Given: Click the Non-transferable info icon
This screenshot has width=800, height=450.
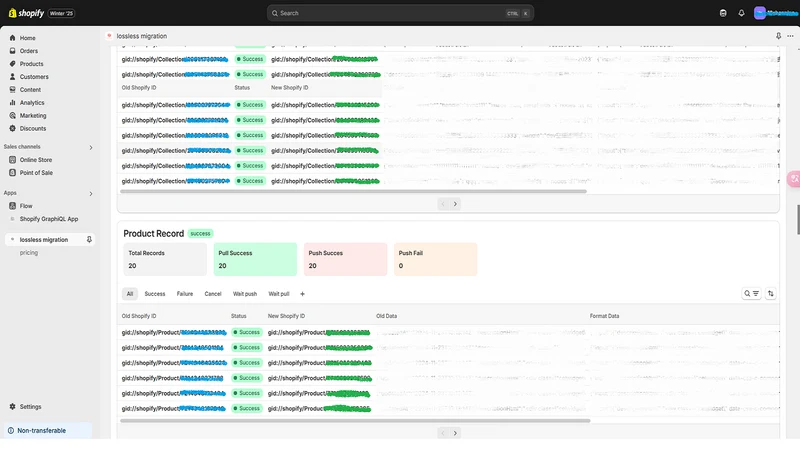Looking at the screenshot, I should [11, 431].
